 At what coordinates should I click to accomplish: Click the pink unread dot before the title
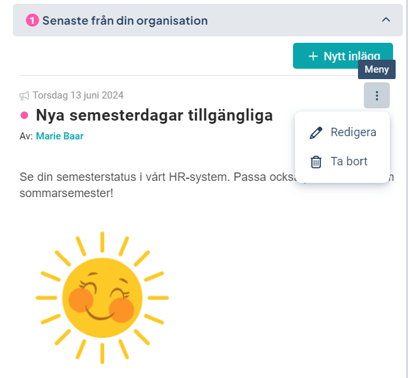24,115
